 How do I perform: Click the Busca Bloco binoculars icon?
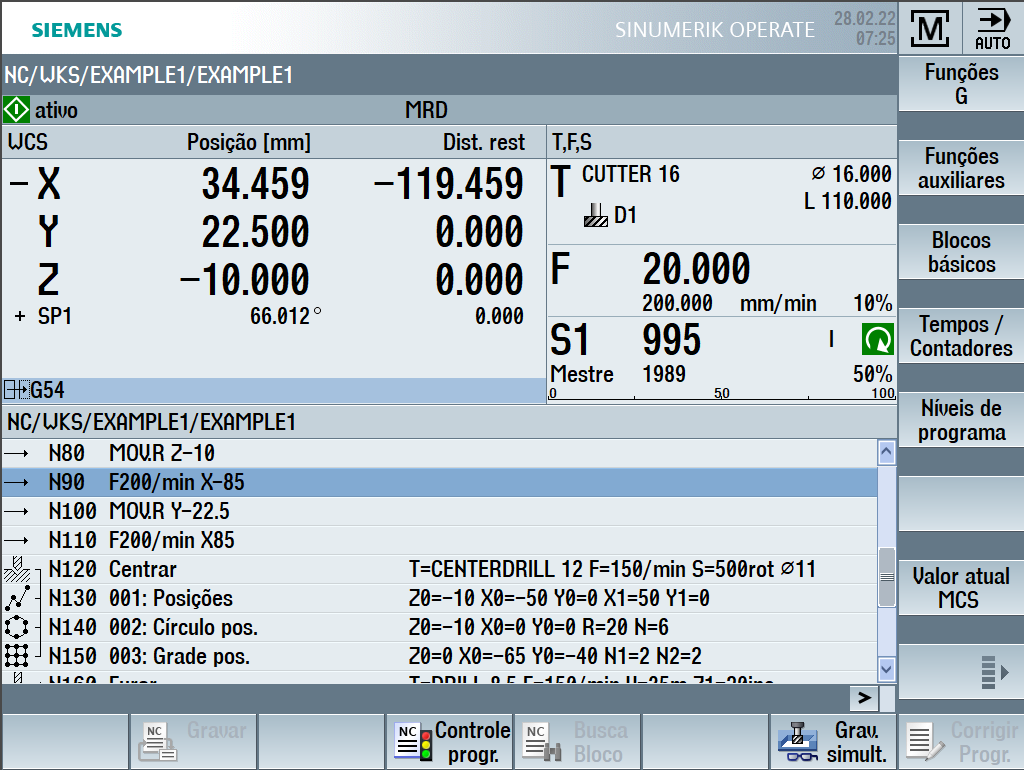pos(543,743)
